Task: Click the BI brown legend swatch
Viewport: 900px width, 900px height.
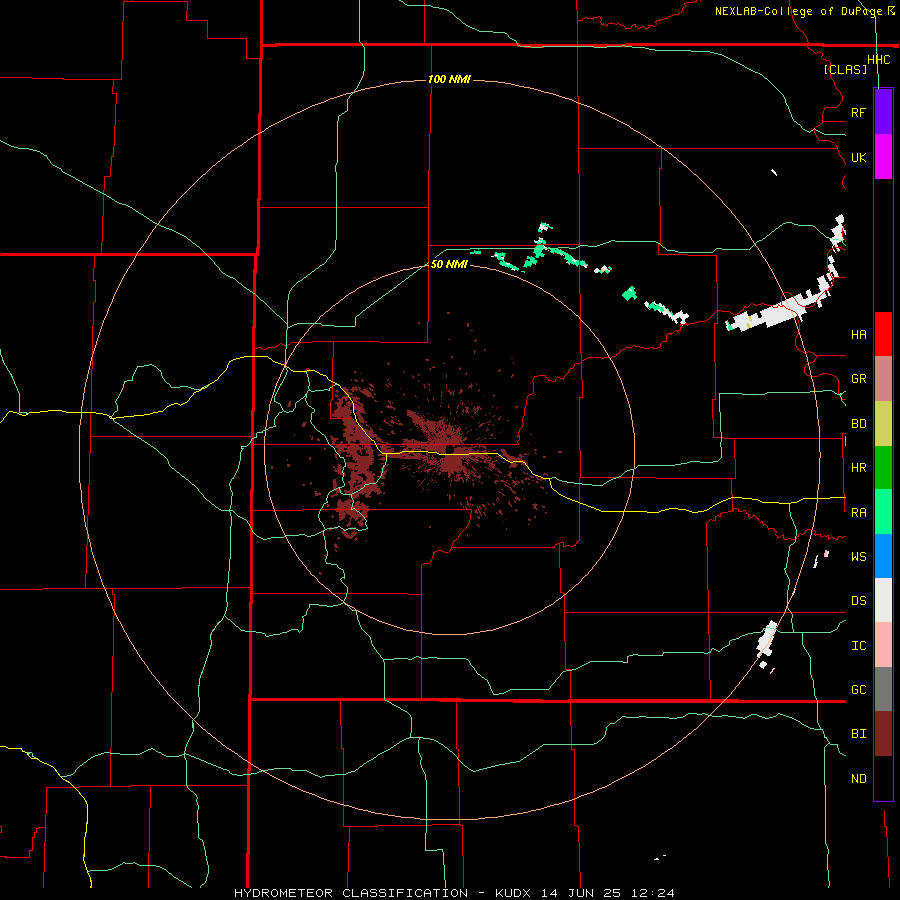Action: point(883,734)
